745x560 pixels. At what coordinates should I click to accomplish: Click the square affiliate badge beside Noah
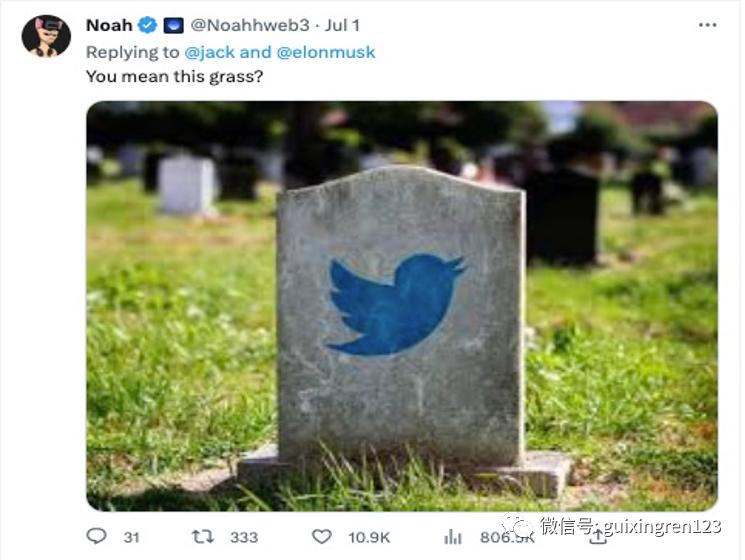coord(174,25)
